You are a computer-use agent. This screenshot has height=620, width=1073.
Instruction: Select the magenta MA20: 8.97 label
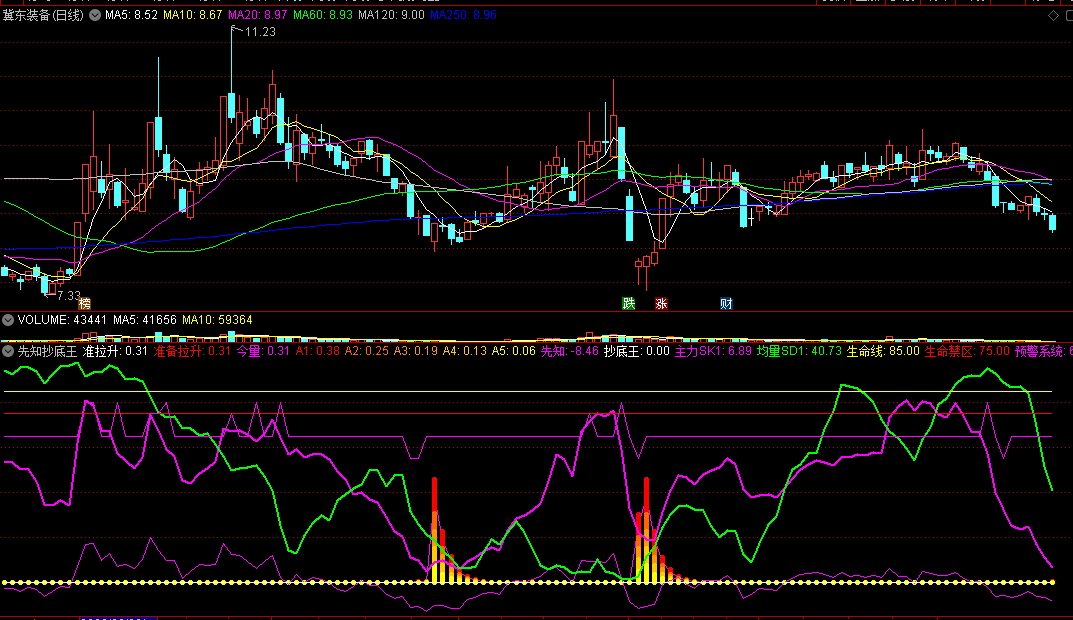tap(258, 14)
